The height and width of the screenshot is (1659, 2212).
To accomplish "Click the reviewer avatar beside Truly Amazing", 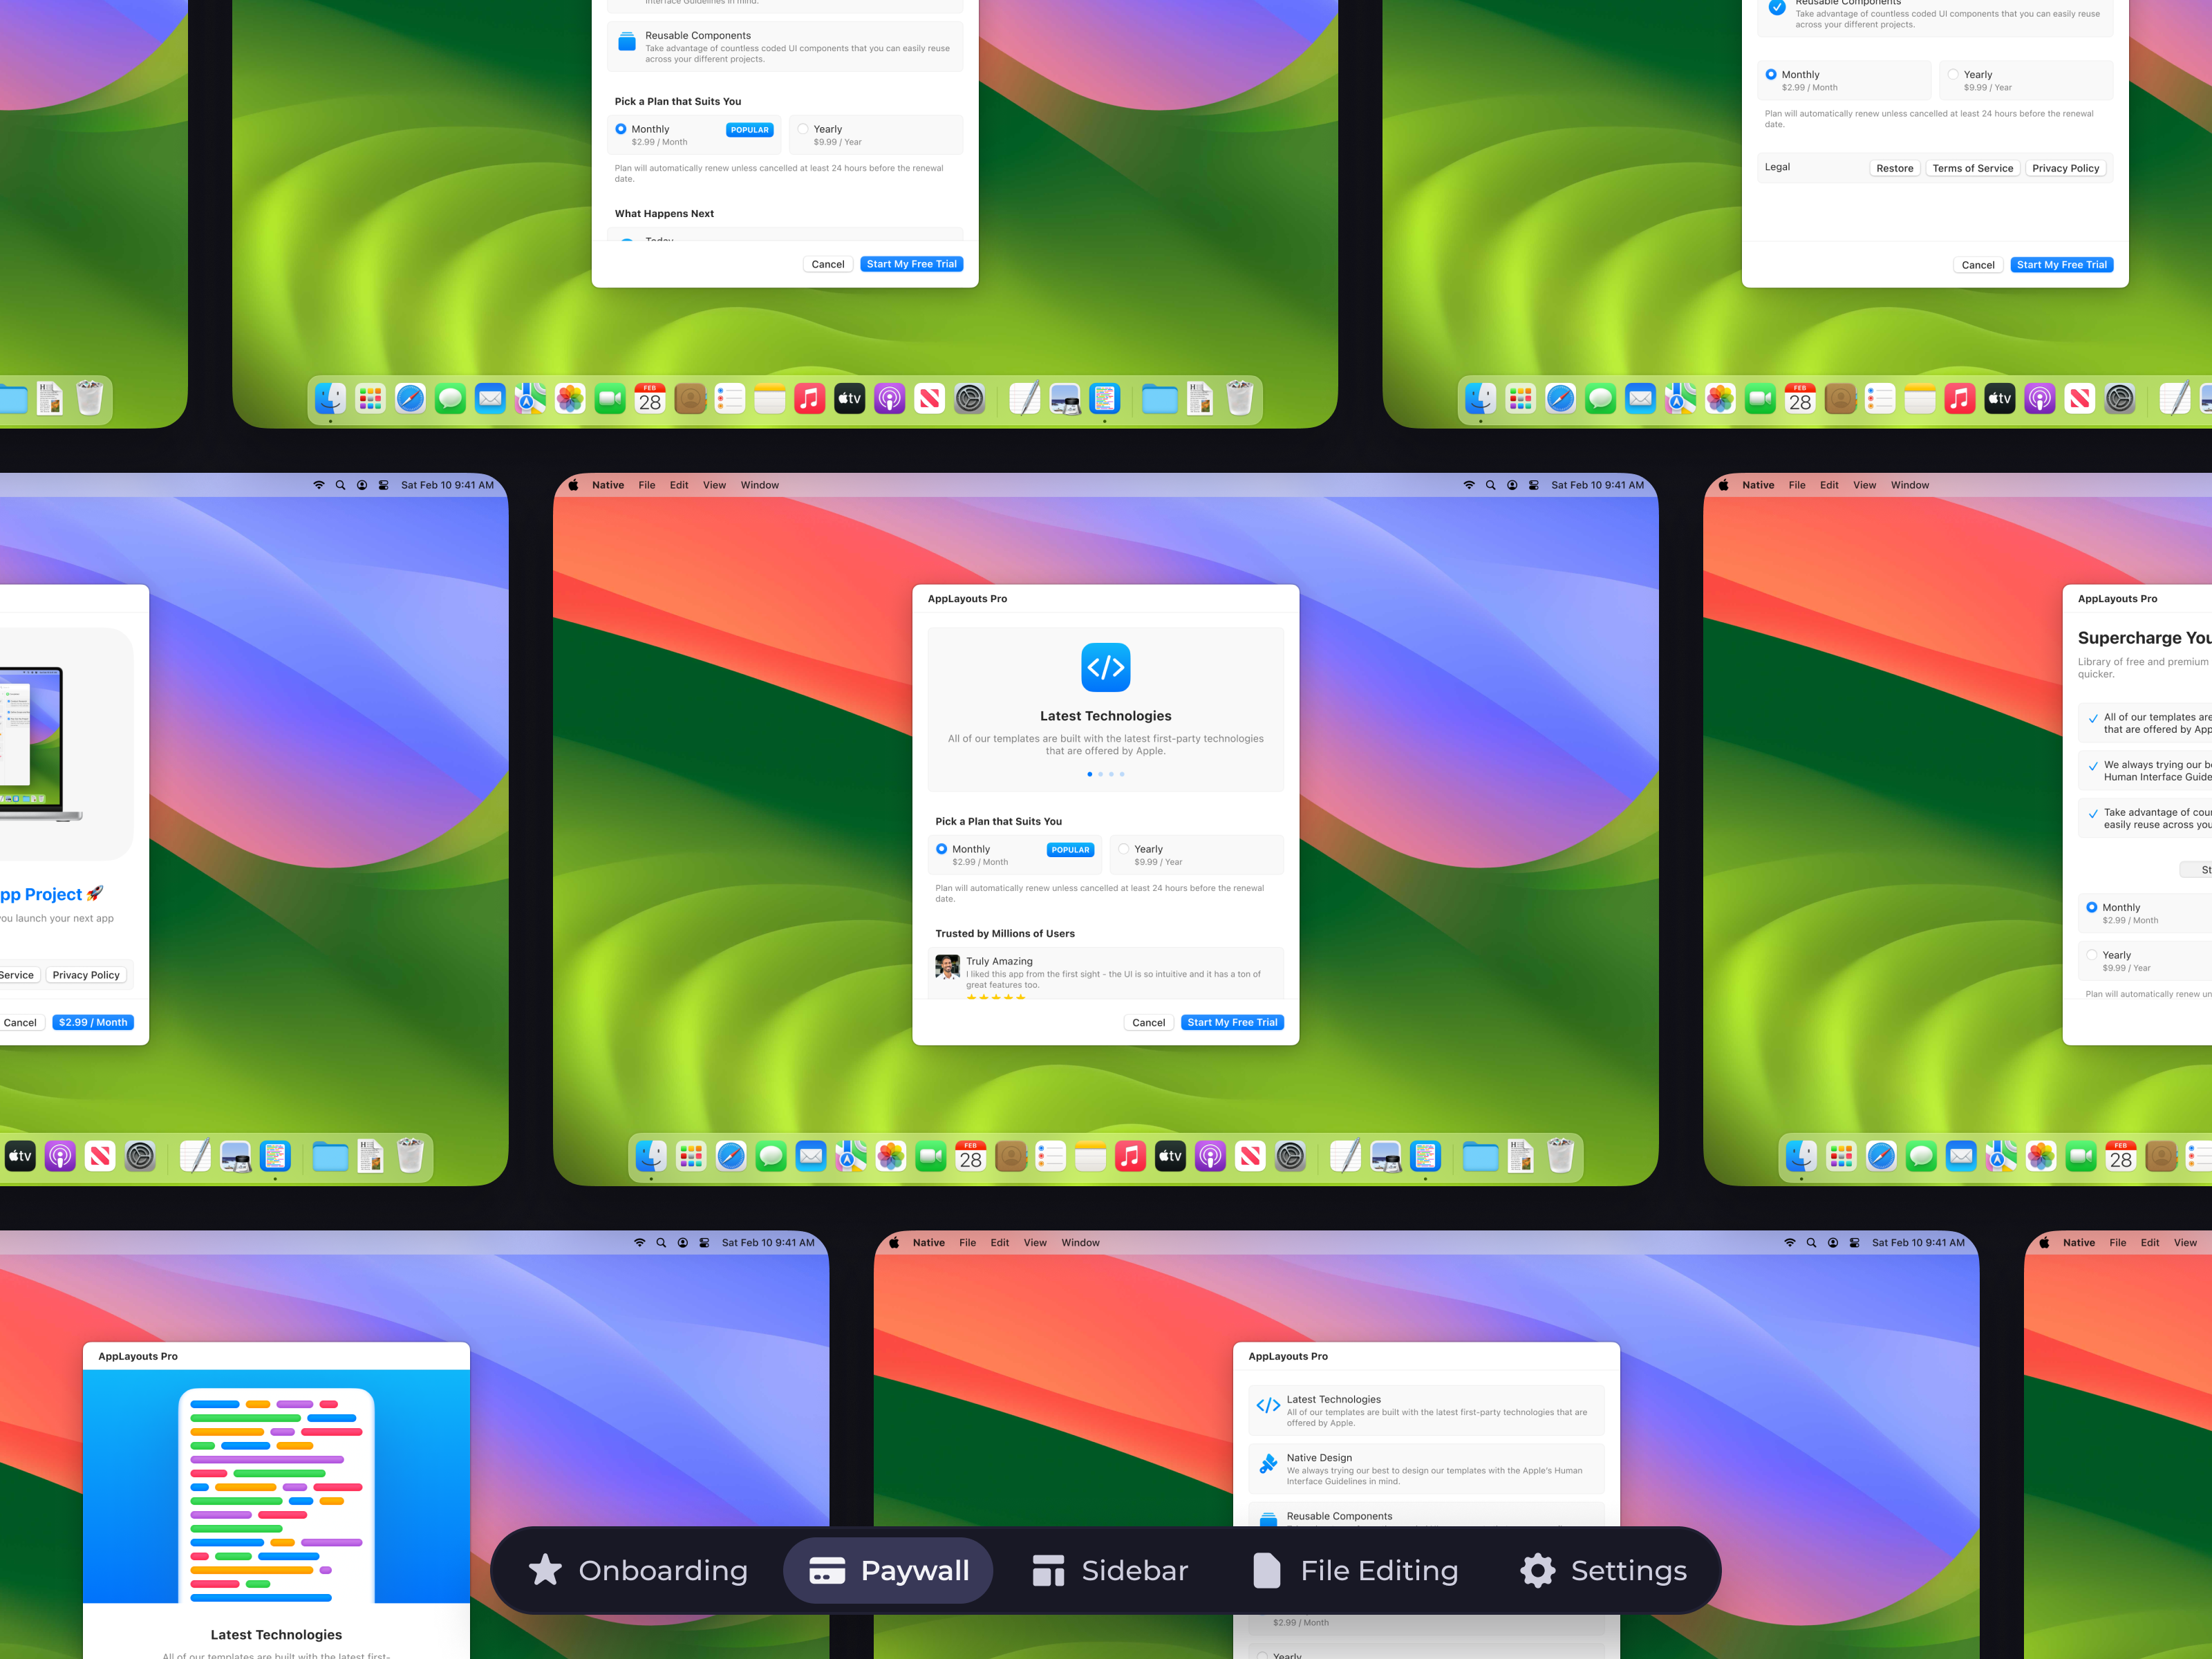I will (947, 967).
